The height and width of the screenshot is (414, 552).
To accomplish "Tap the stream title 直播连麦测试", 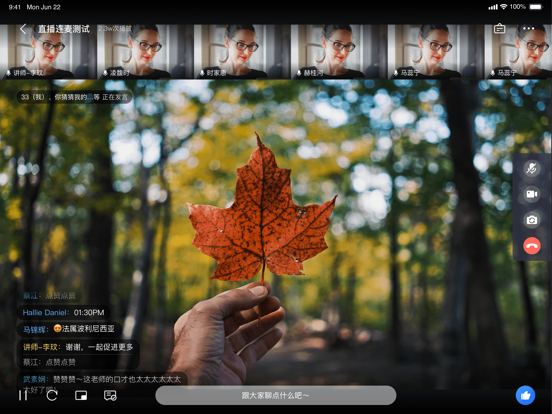I will point(64,29).
